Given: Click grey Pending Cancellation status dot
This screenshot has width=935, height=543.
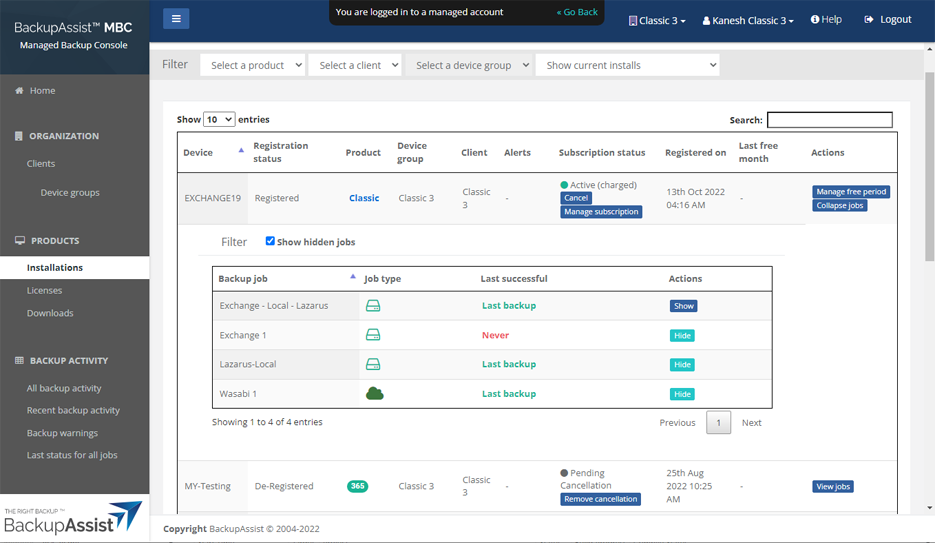Looking at the screenshot, I should (564, 473).
